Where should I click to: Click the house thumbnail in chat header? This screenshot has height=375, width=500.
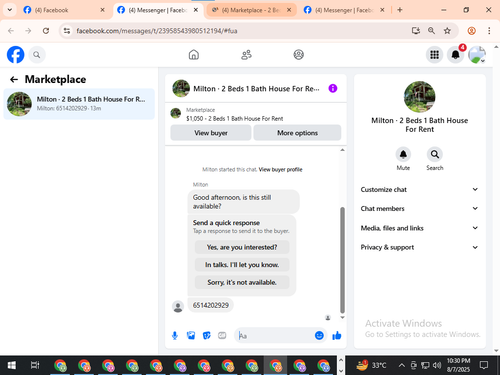coord(181,88)
